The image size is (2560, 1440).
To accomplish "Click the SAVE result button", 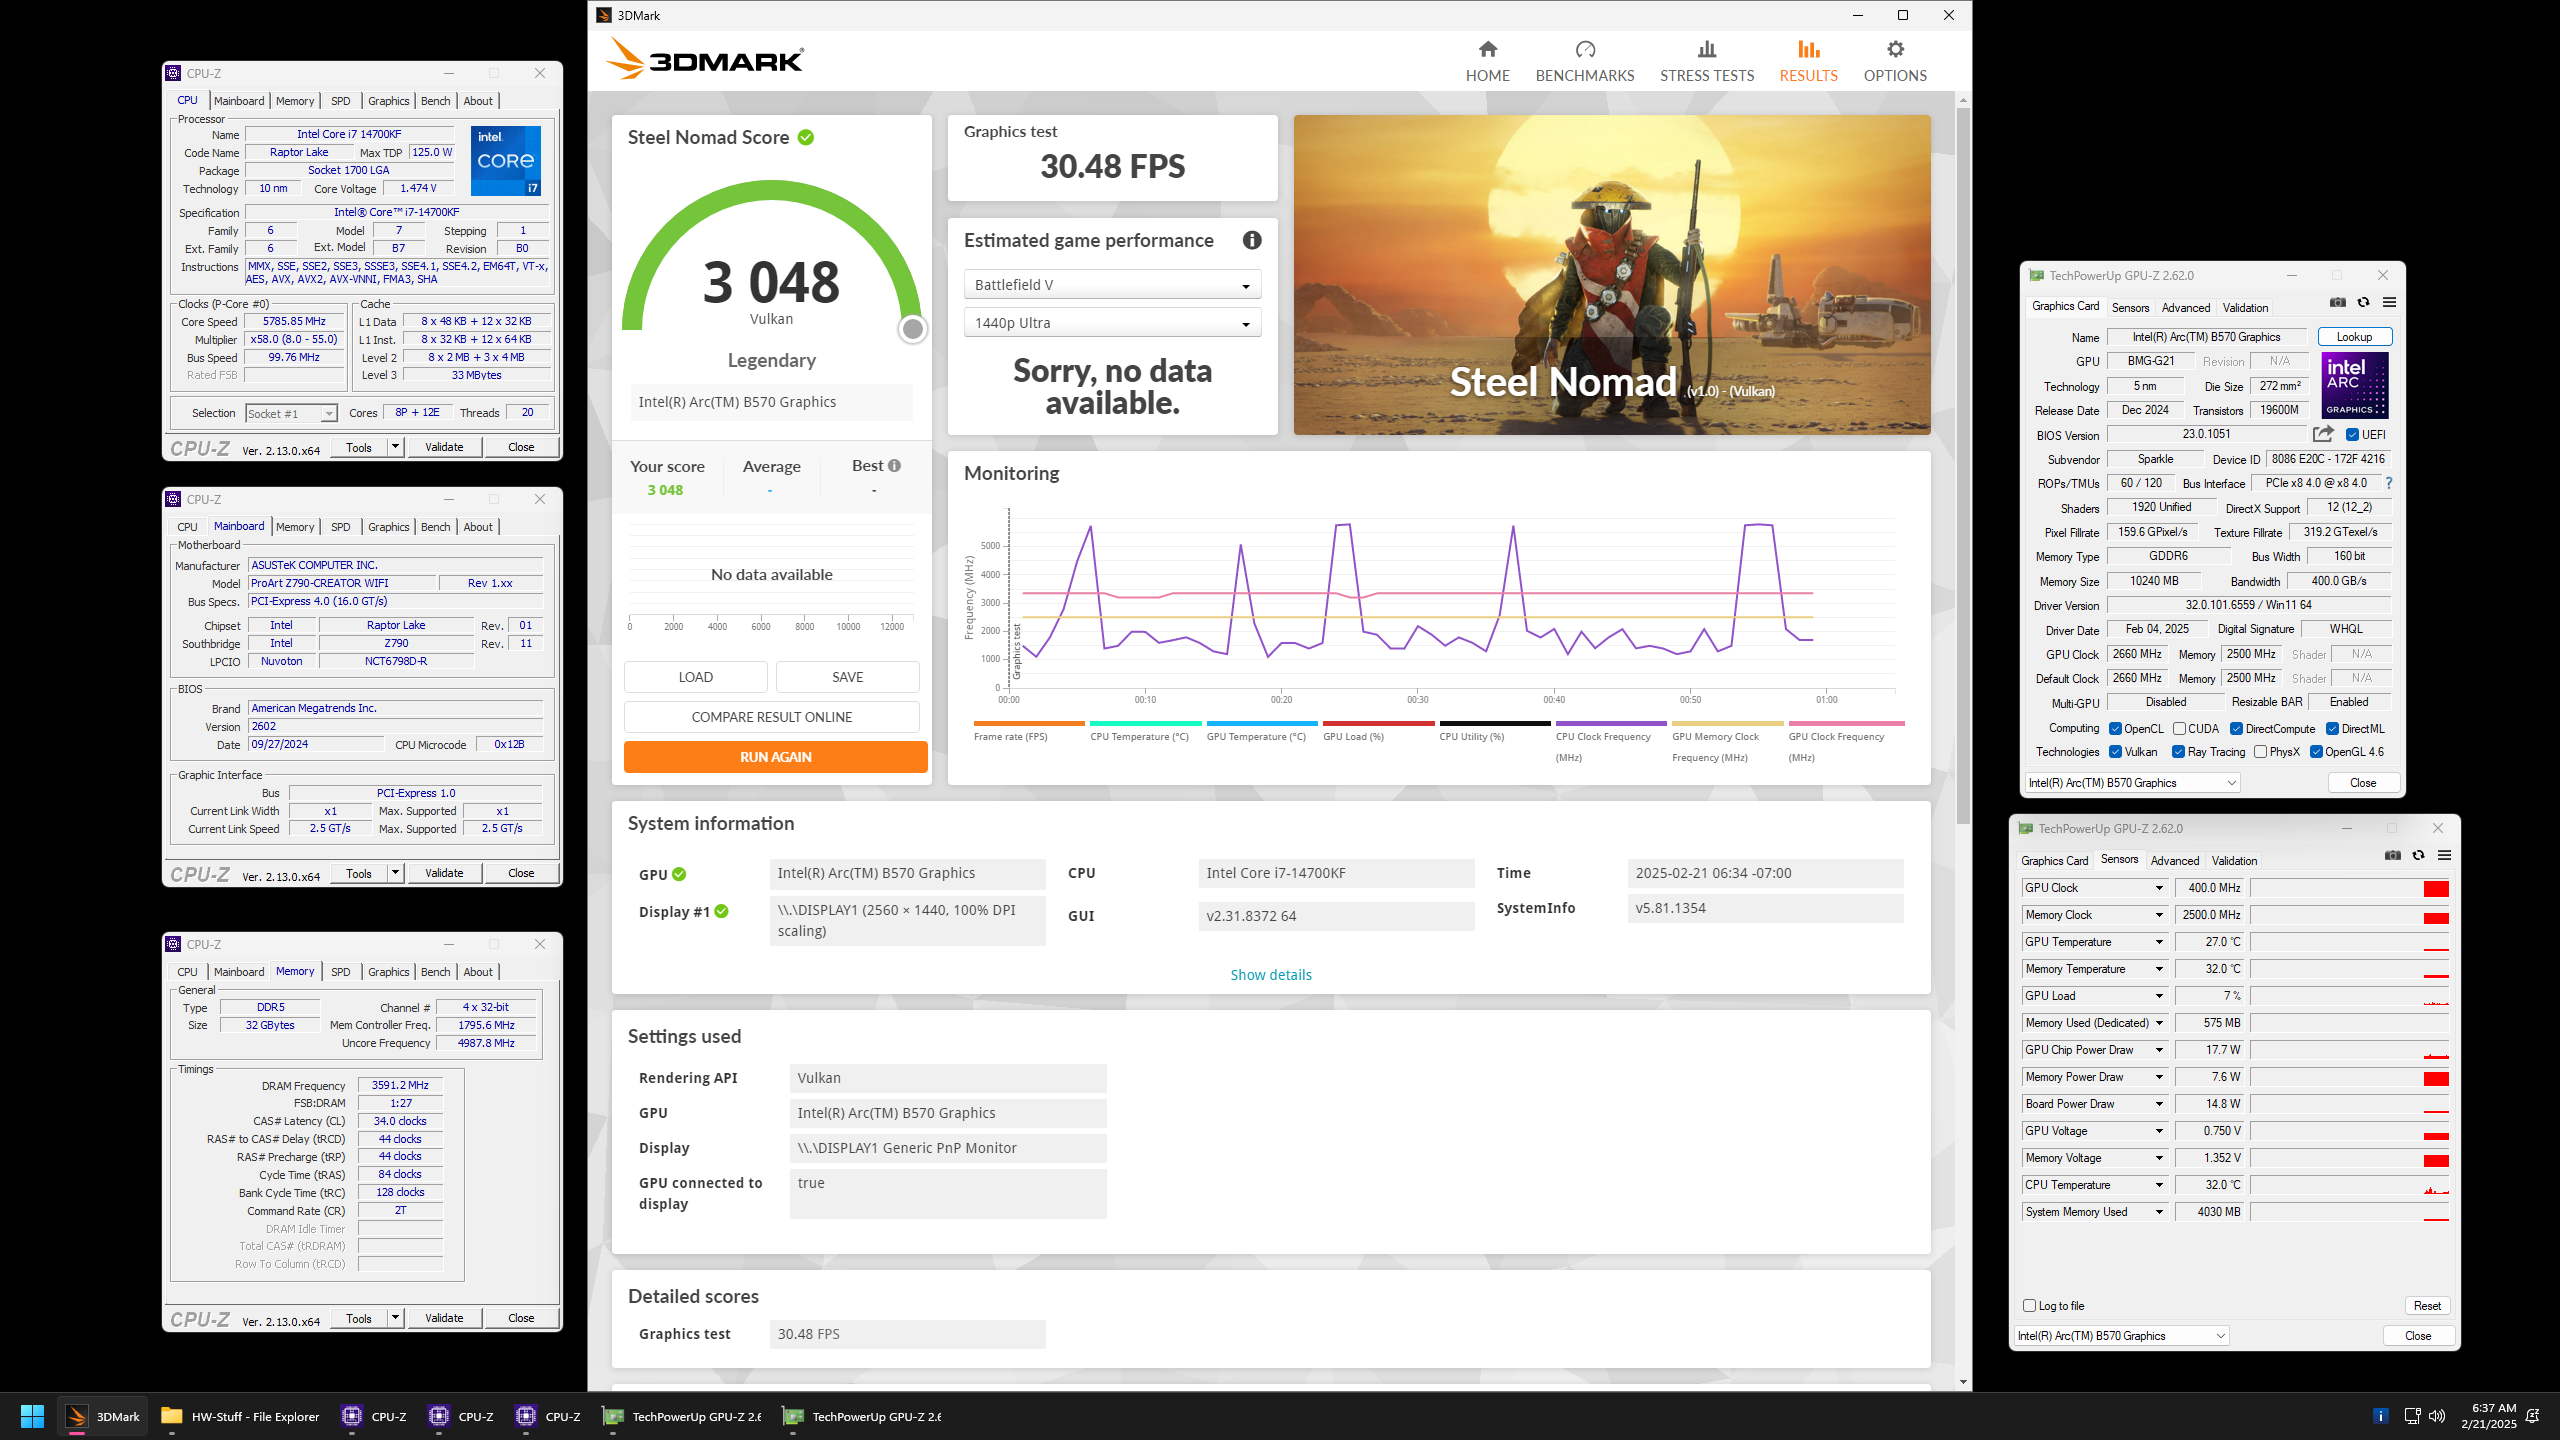I will (847, 677).
